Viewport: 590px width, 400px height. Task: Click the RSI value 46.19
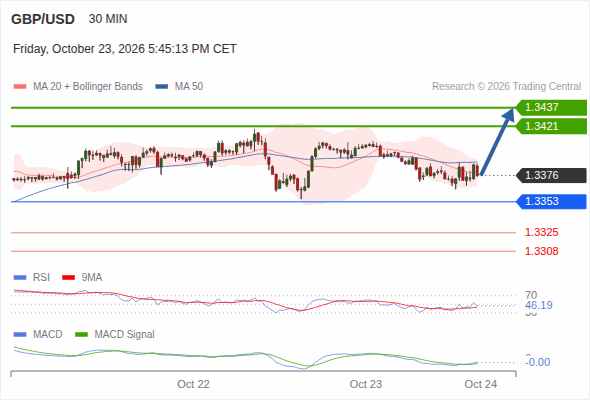click(x=539, y=305)
